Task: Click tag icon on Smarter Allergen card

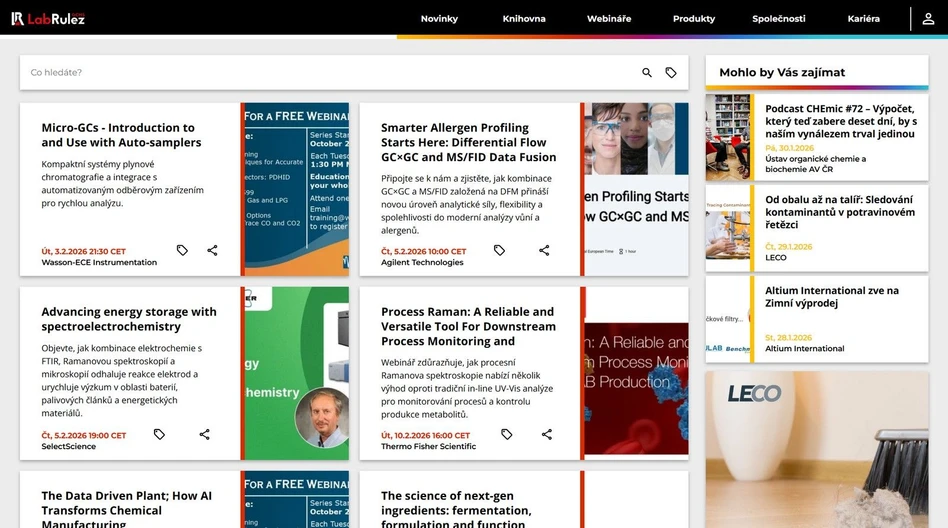Action: point(500,250)
